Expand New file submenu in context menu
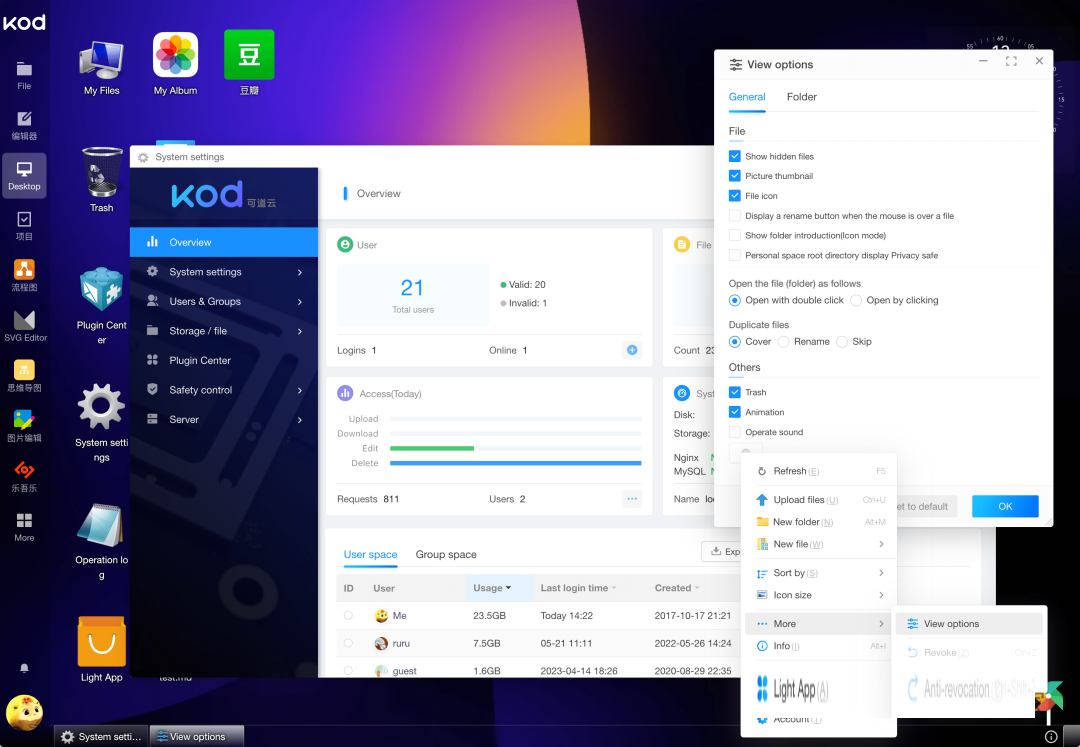Screen dimensions: 1080x747 click(x=819, y=544)
